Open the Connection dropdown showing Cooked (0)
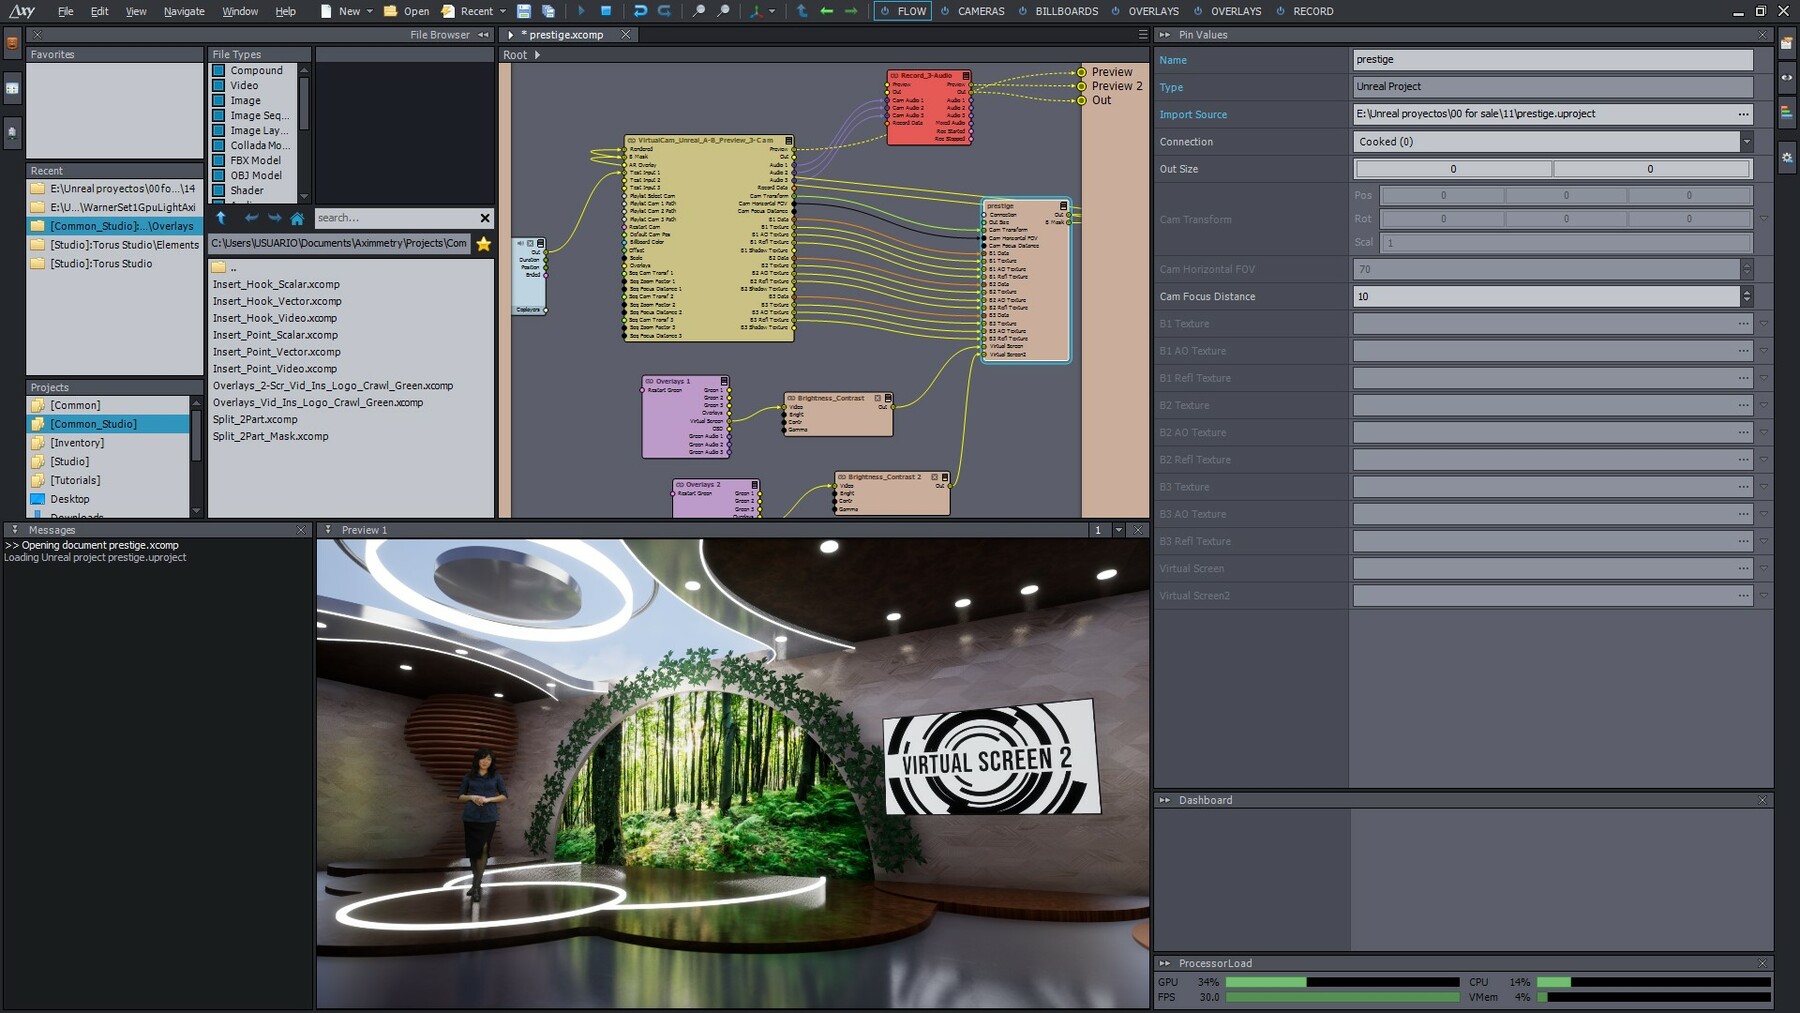Viewport: 1800px width, 1013px height. (x=1748, y=141)
